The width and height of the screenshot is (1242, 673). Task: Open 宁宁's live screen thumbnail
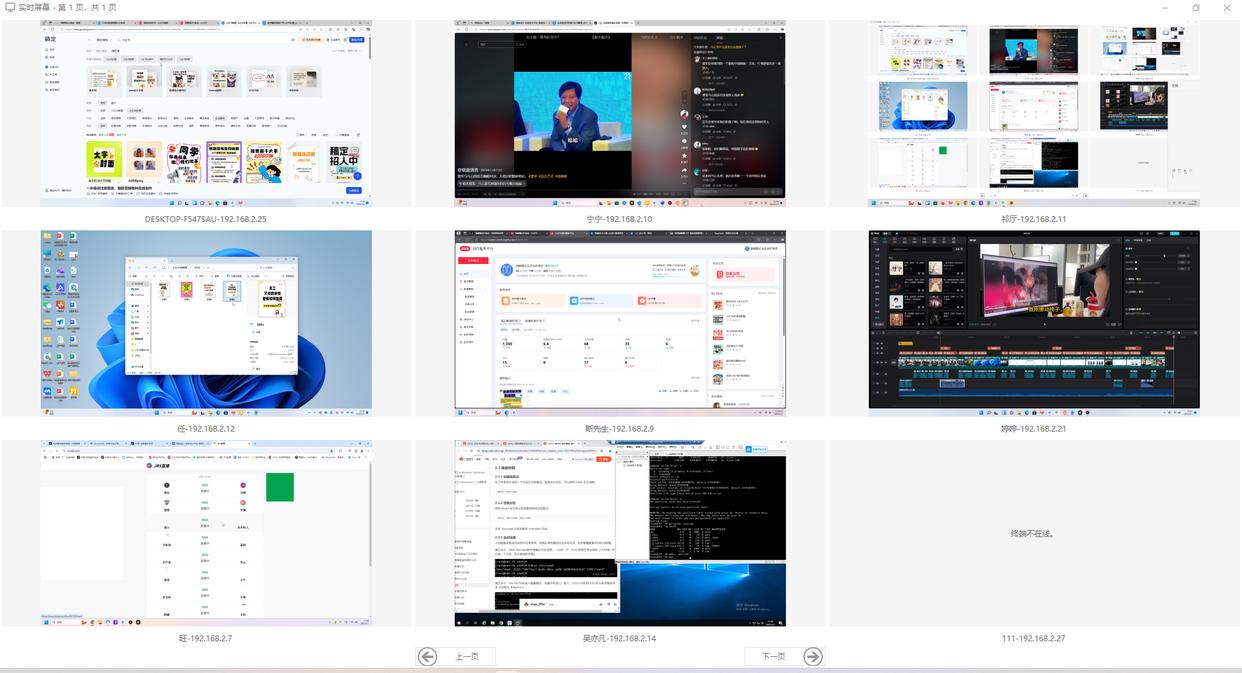(620, 113)
